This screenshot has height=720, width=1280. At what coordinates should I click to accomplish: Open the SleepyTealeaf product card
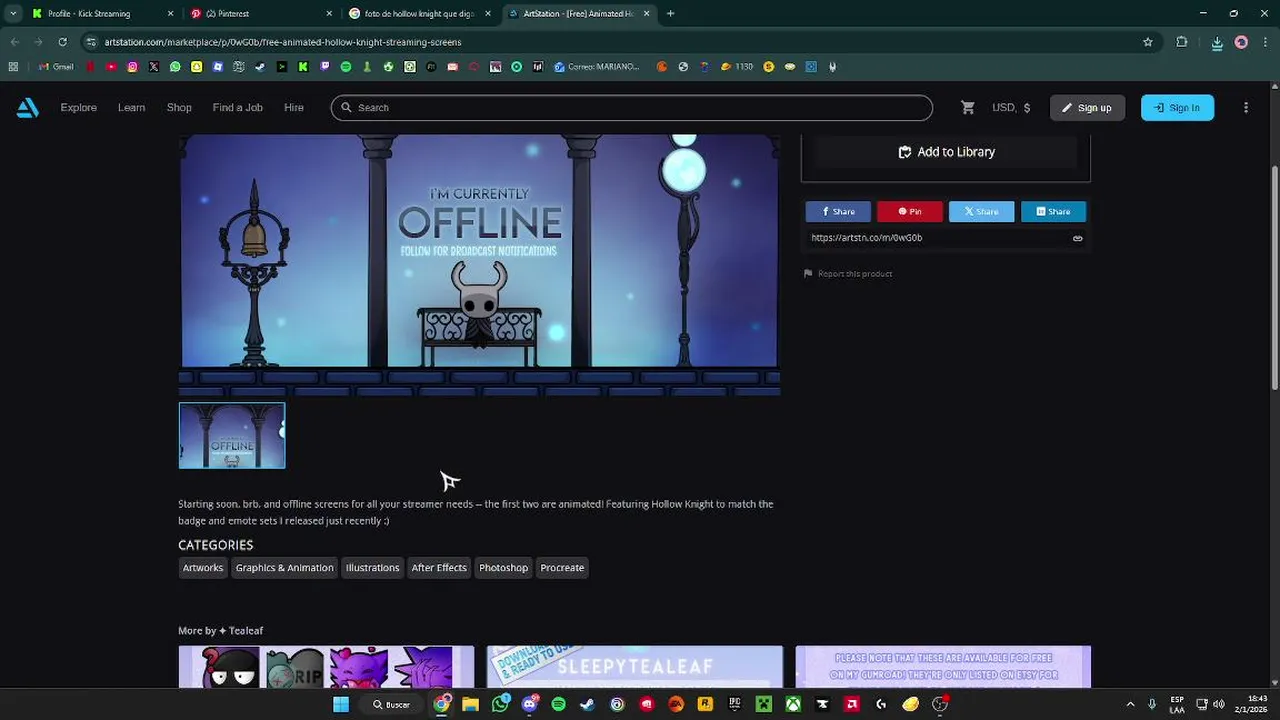(x=635, y=667)
